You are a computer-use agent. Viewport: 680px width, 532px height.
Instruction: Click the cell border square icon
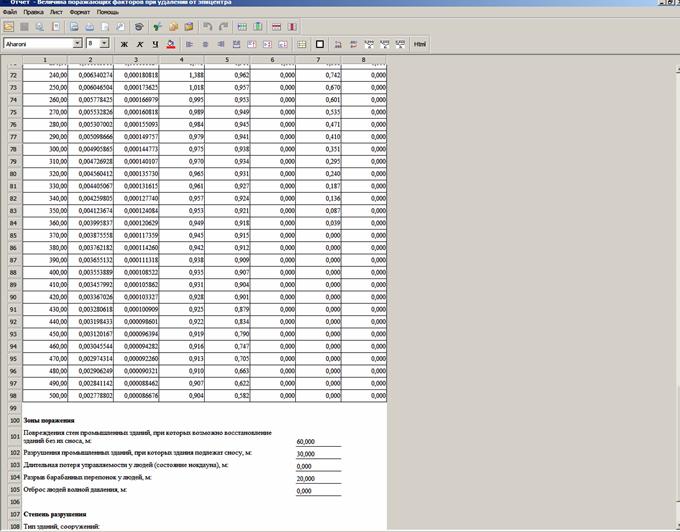click(320, 44)
